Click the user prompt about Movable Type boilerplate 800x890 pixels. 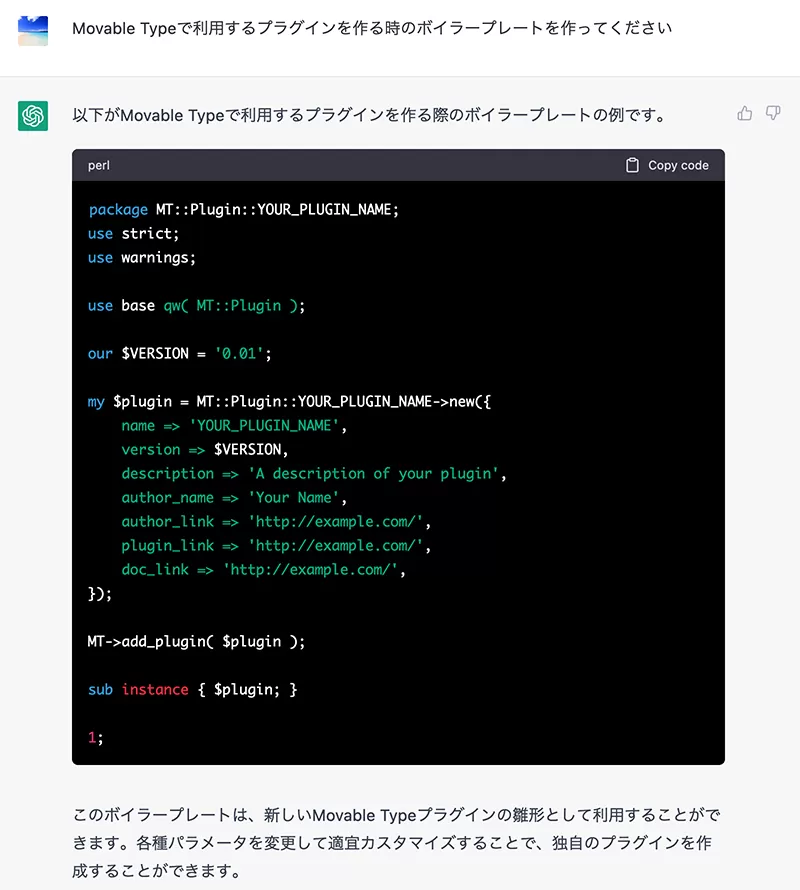372,28
